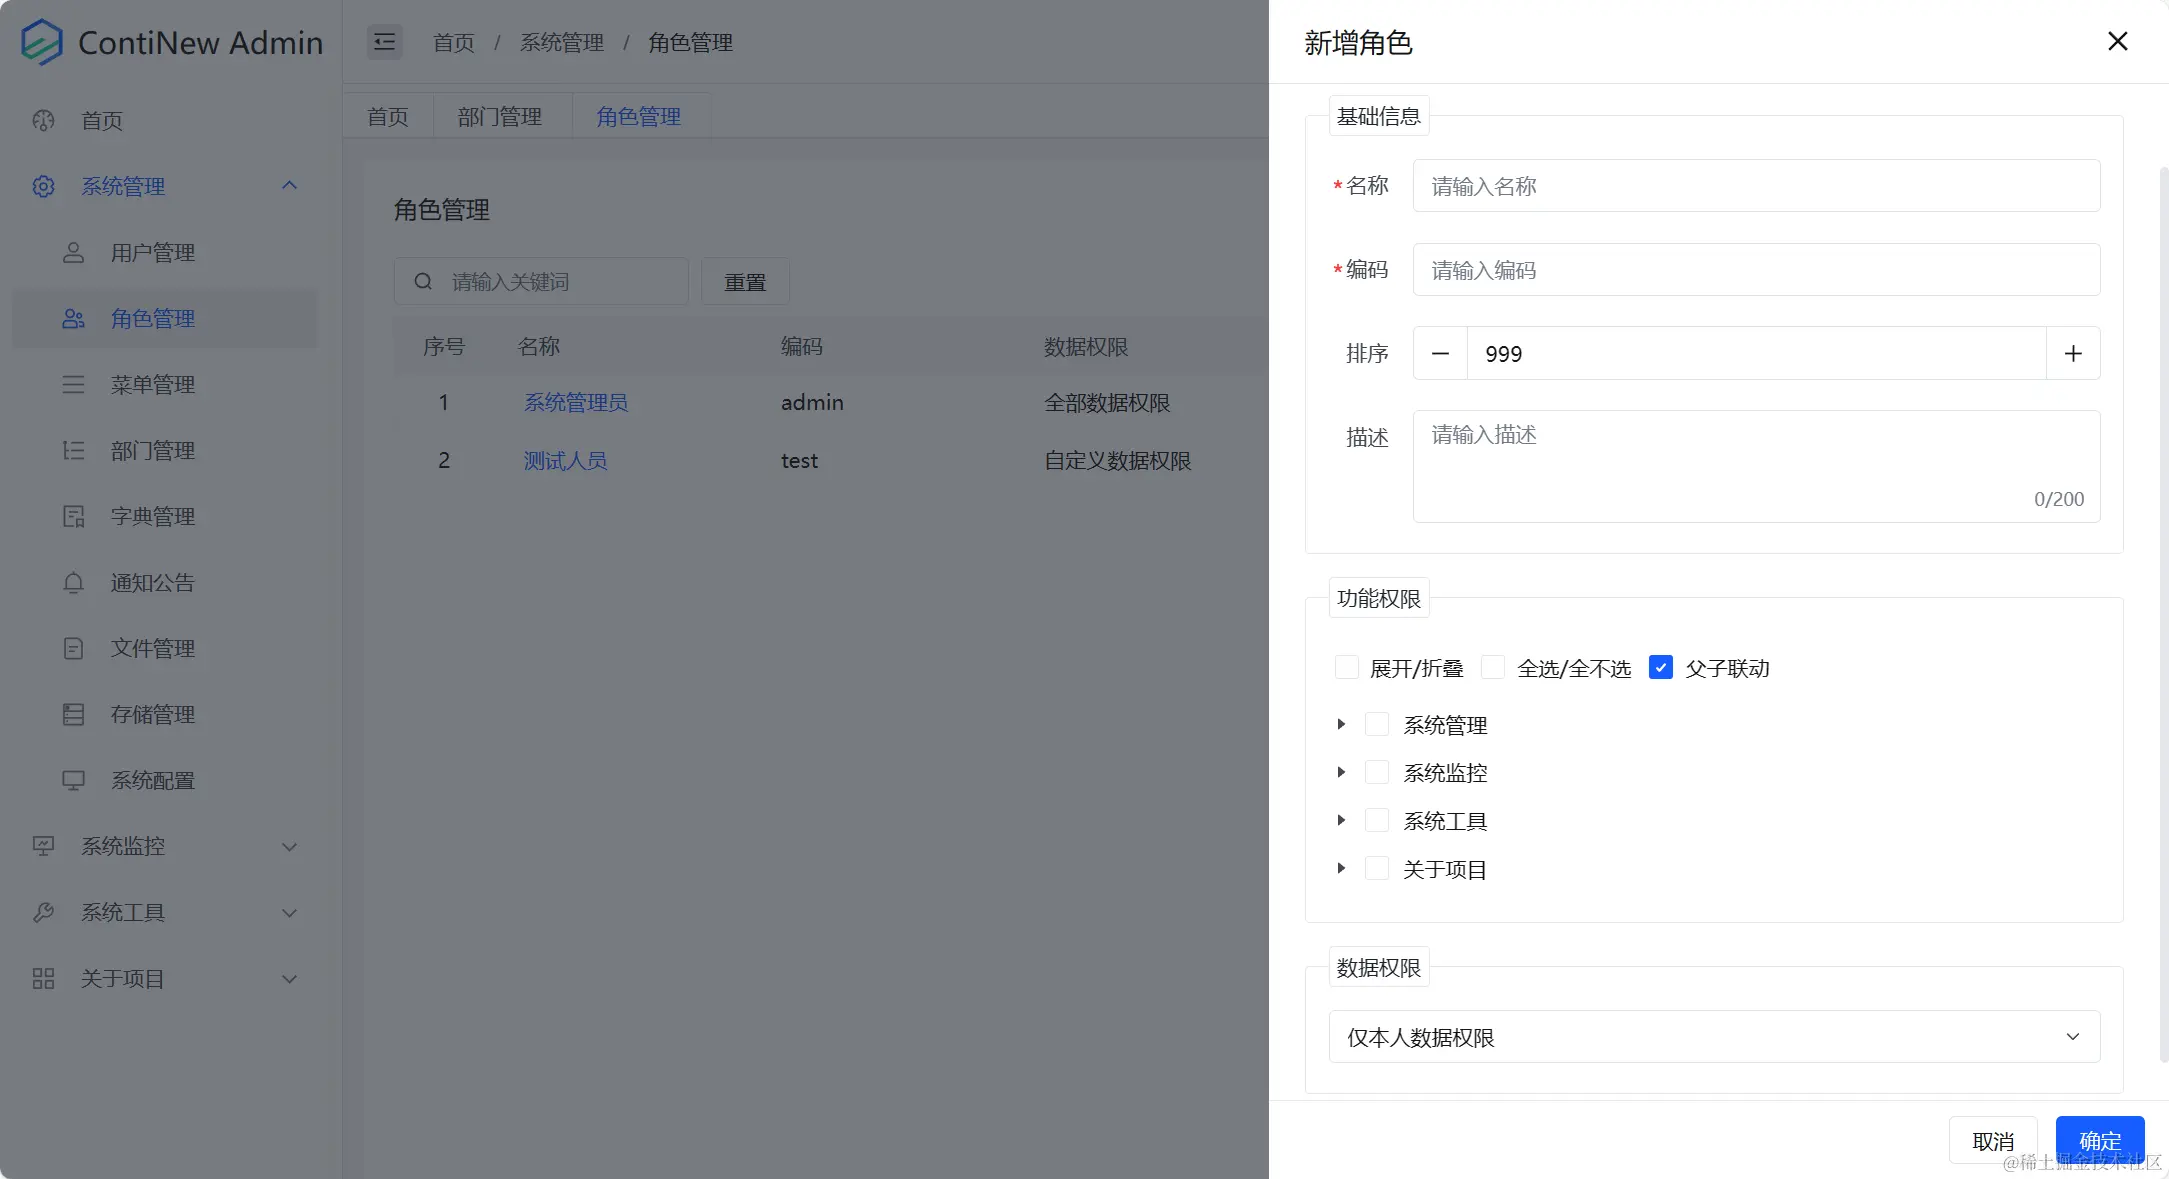Switch to the 首页 tab
2169x1179 pixels.
click(x=388, y=116)
